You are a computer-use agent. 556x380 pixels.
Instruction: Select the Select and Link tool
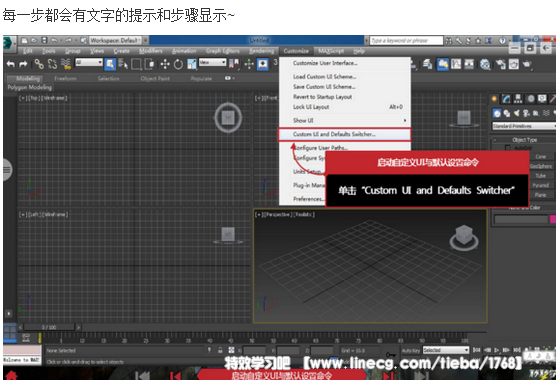[x=39, y=64]
